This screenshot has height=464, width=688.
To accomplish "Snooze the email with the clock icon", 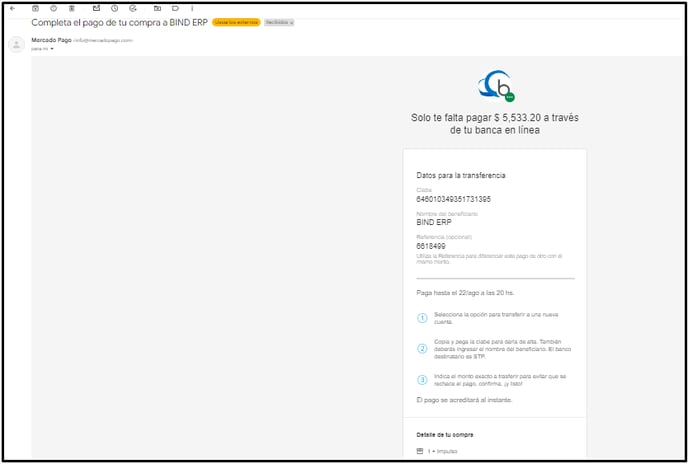I will point(115,8).
